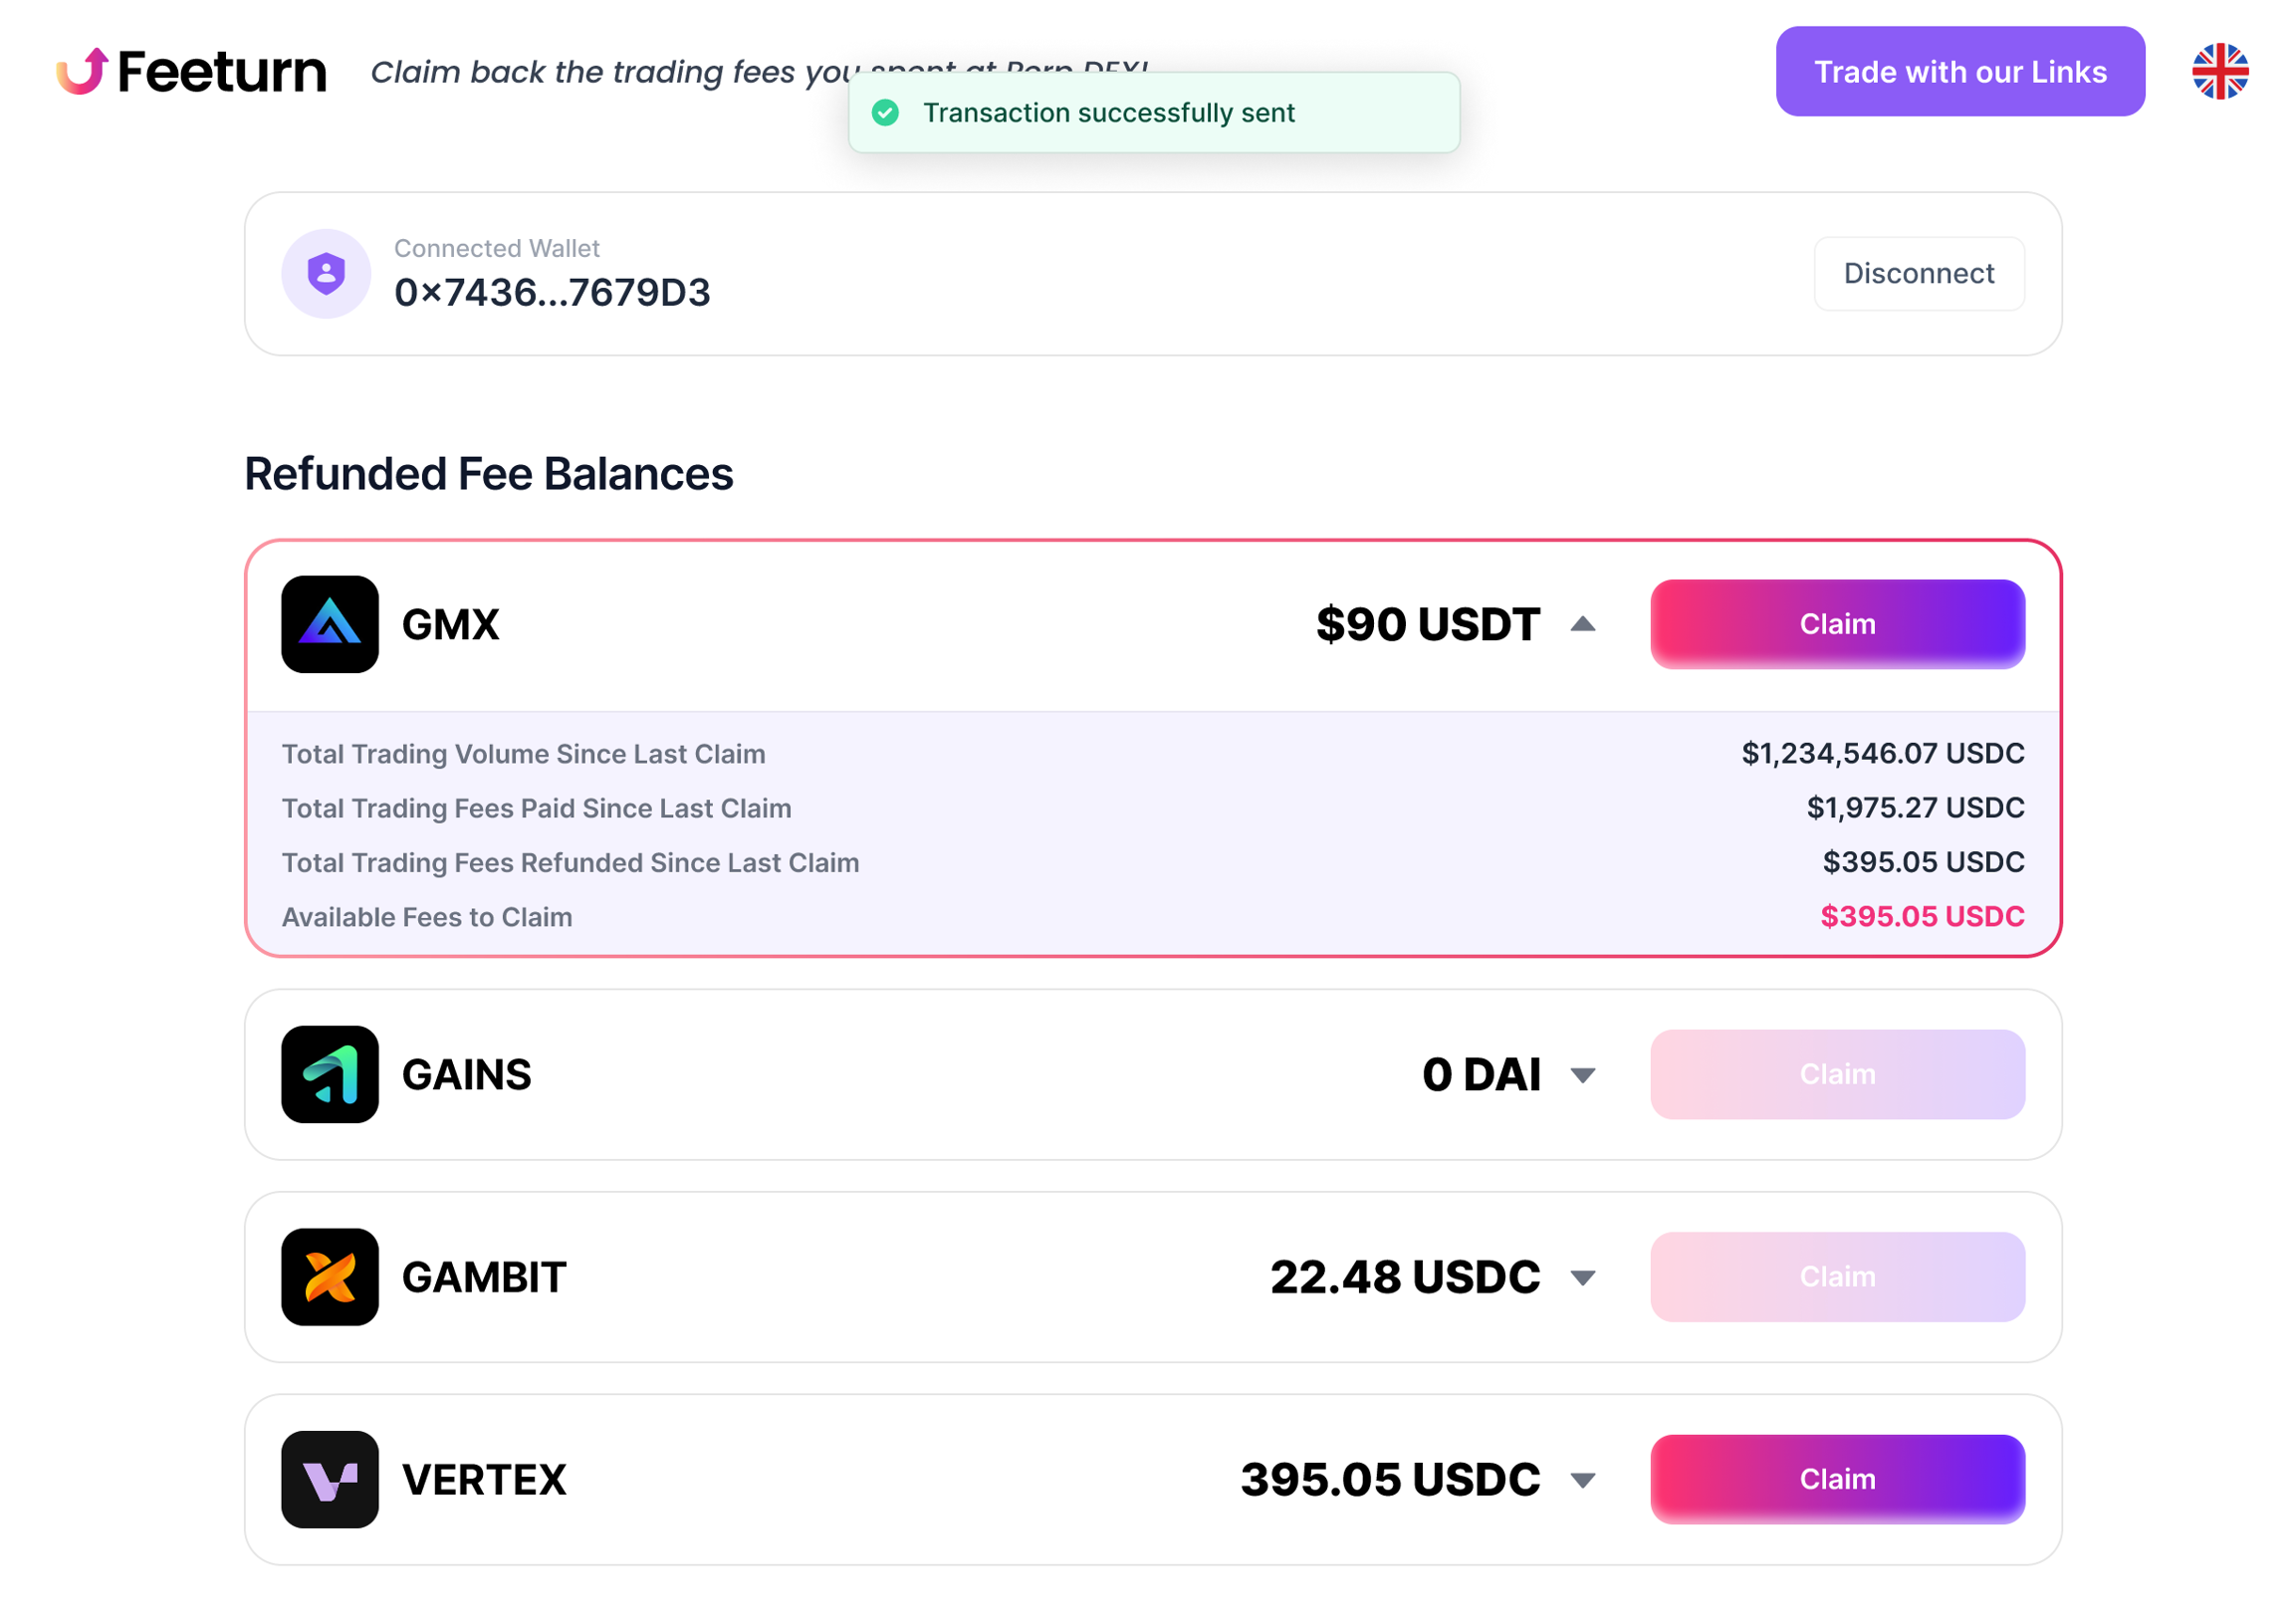Open the UK flag language selector

coord(2218,71)
